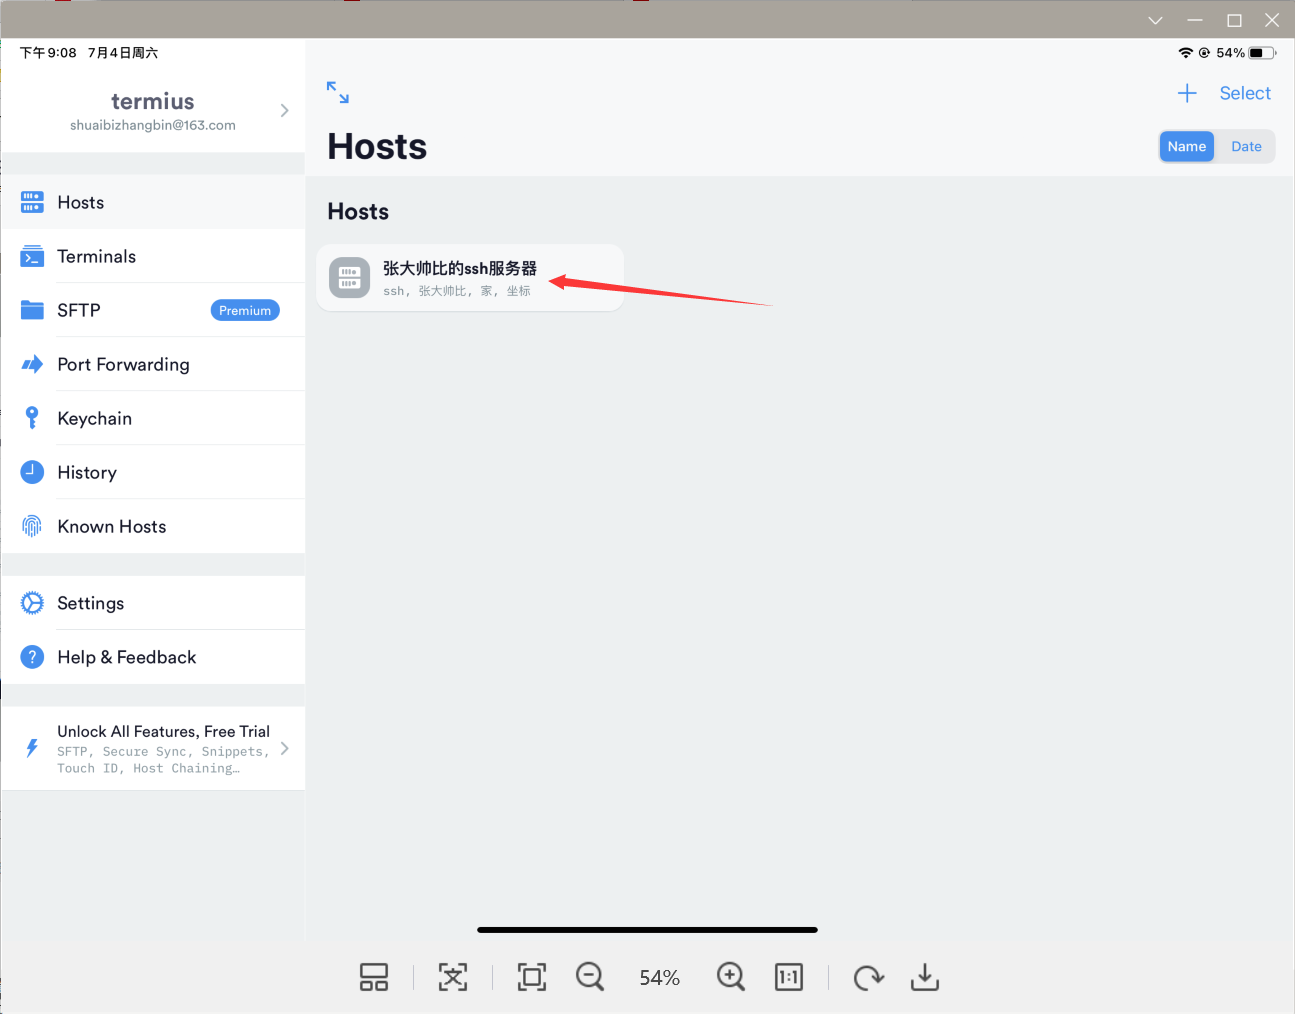Open the Terminals section icon
Screen dimensions: 1295x1014
(31, 256)
